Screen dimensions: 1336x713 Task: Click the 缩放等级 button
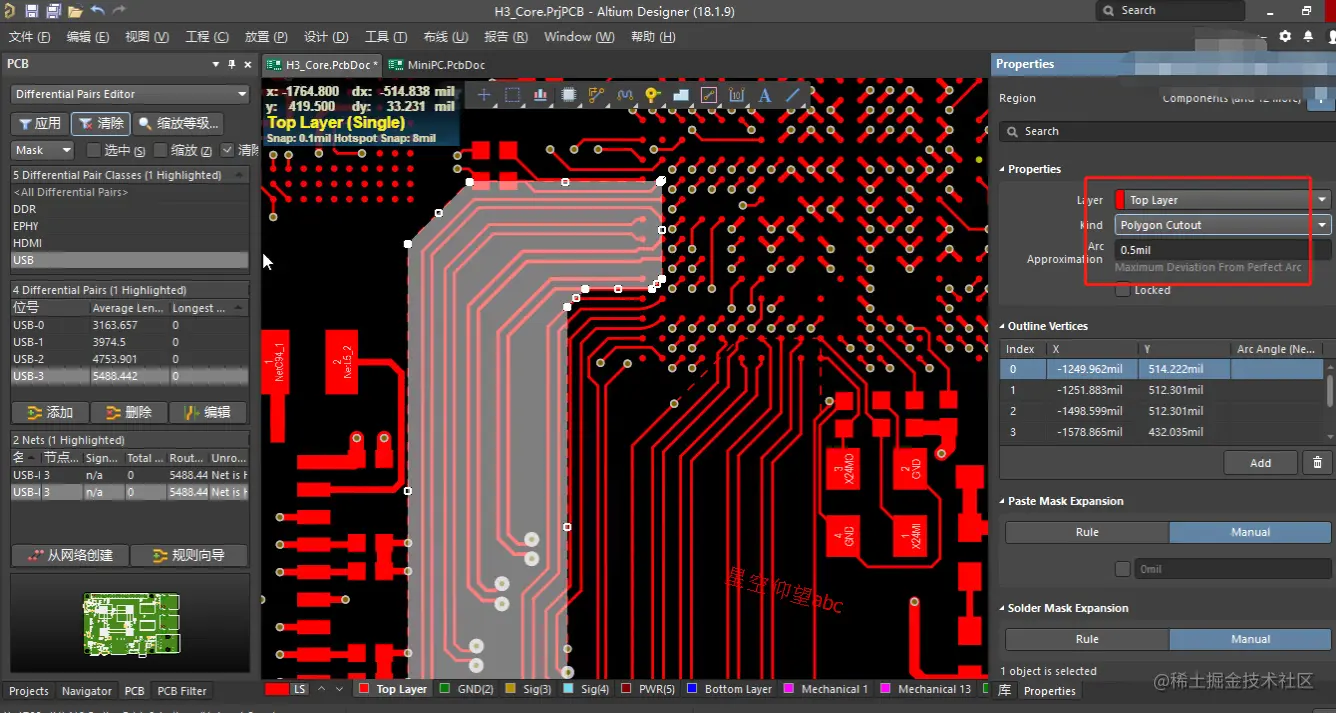tap(178, 124)
